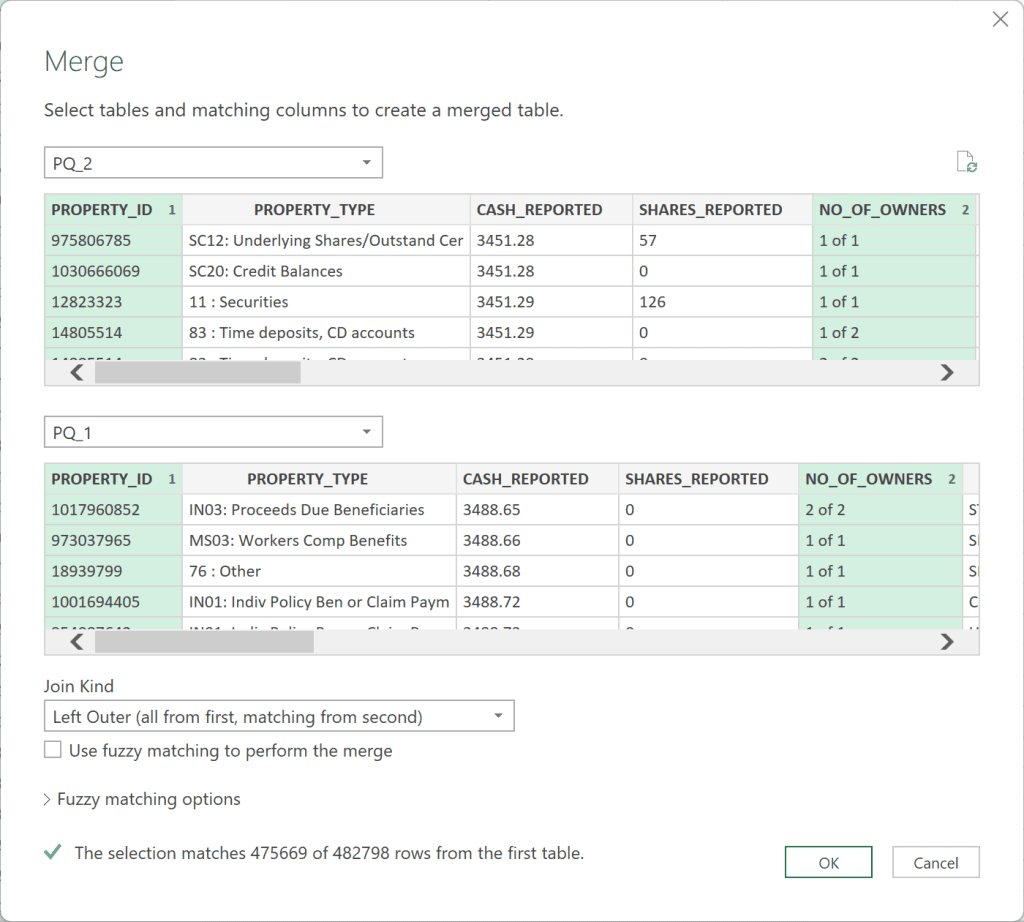The image size is (1024, 922).
Task: Click the right scroll arrow on the PQ_1 table
Action: pyautogui.click(x=947, y=641)
